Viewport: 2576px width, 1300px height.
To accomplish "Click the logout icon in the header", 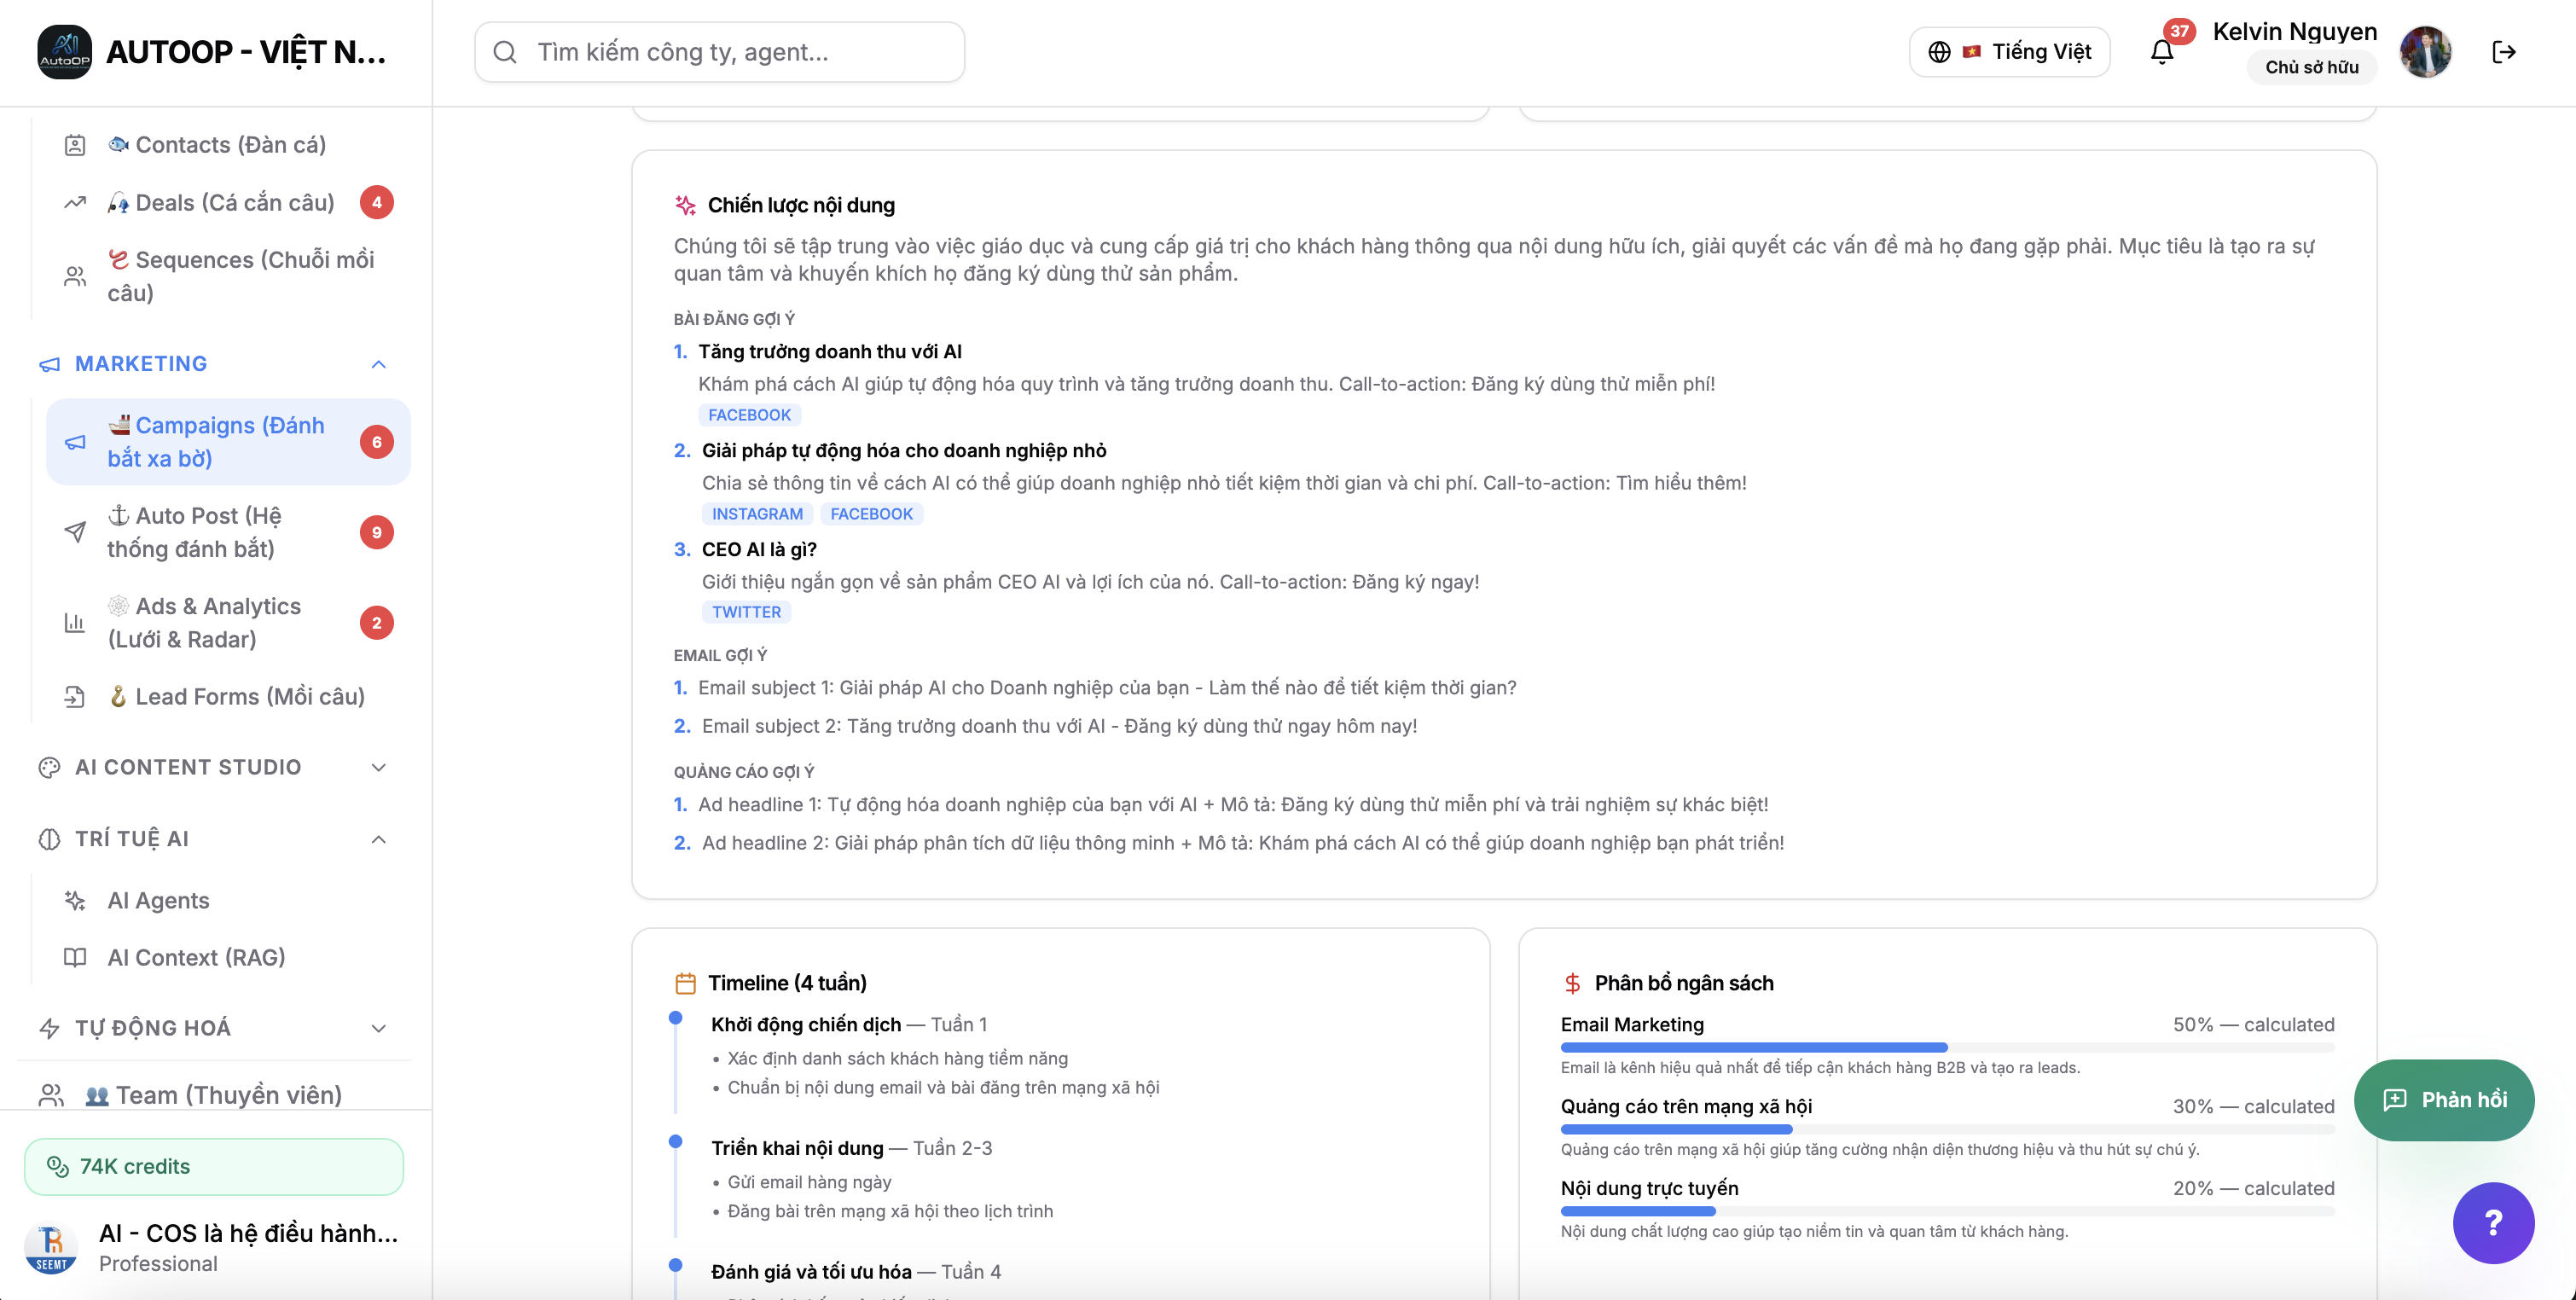I will (2503, 52).
